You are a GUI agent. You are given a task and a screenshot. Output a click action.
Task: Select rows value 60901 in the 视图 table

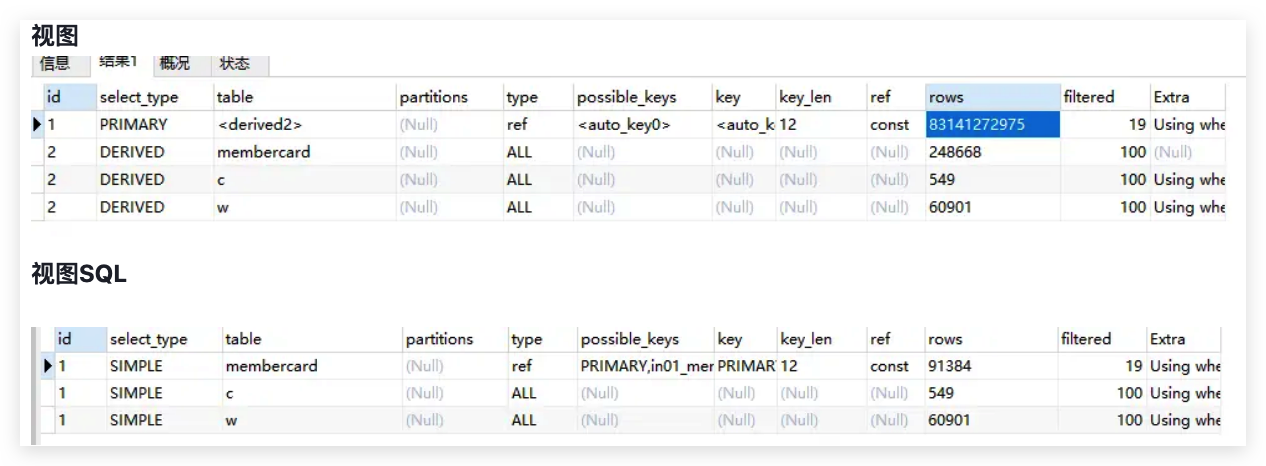point(992,207)
